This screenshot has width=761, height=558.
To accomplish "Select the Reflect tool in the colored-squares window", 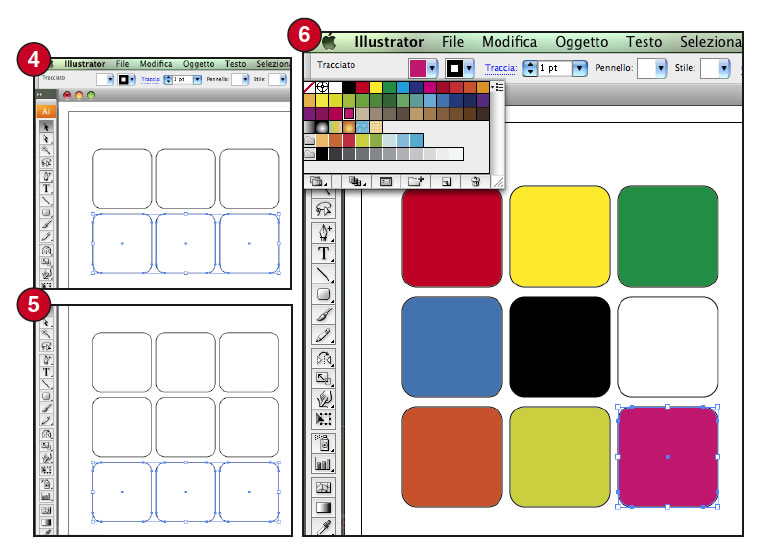I will pos(323,359).
